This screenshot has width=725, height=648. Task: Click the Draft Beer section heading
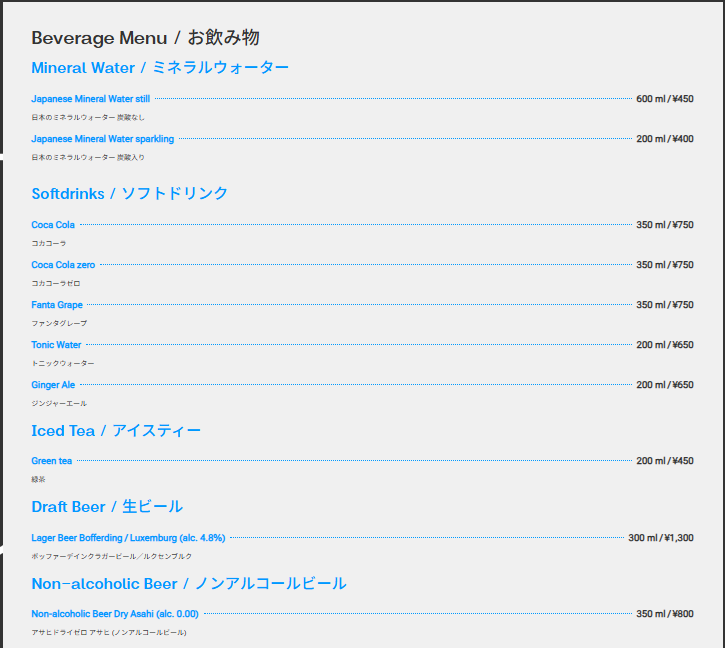tap(107, 507)
